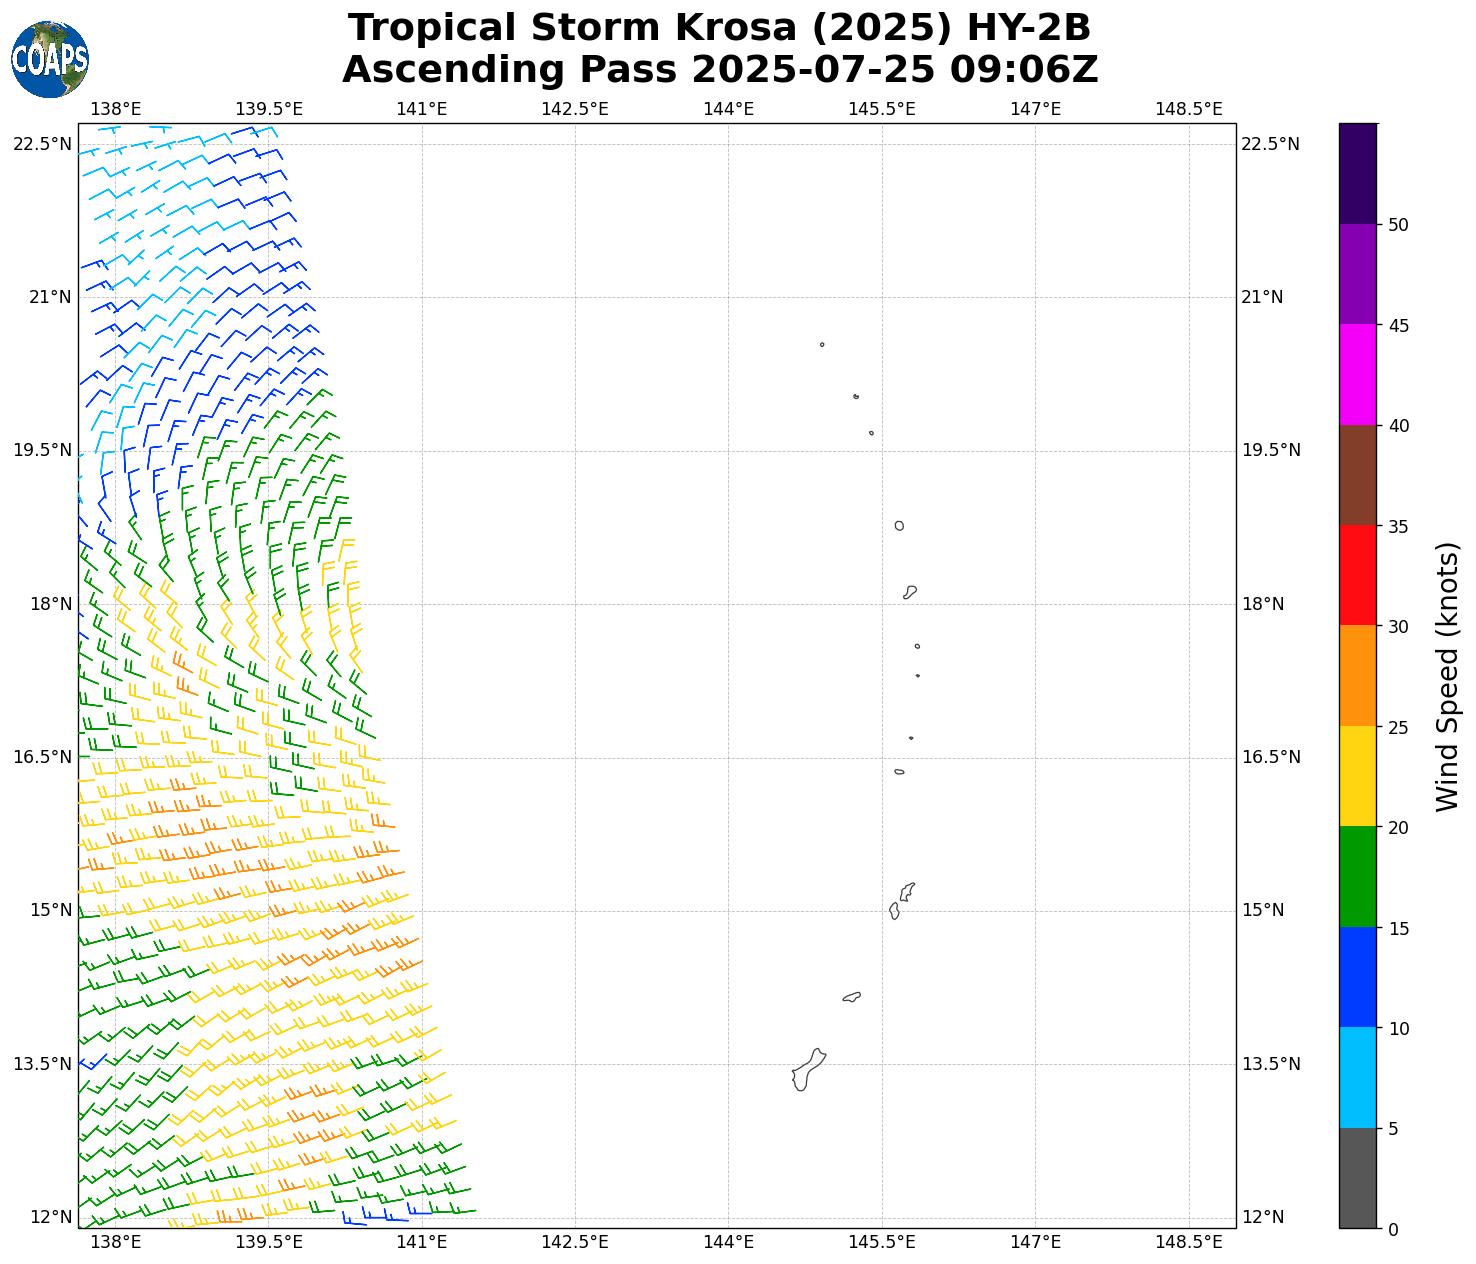
Task: Click the Saipan island outline
Action: (x=907, y=890)
